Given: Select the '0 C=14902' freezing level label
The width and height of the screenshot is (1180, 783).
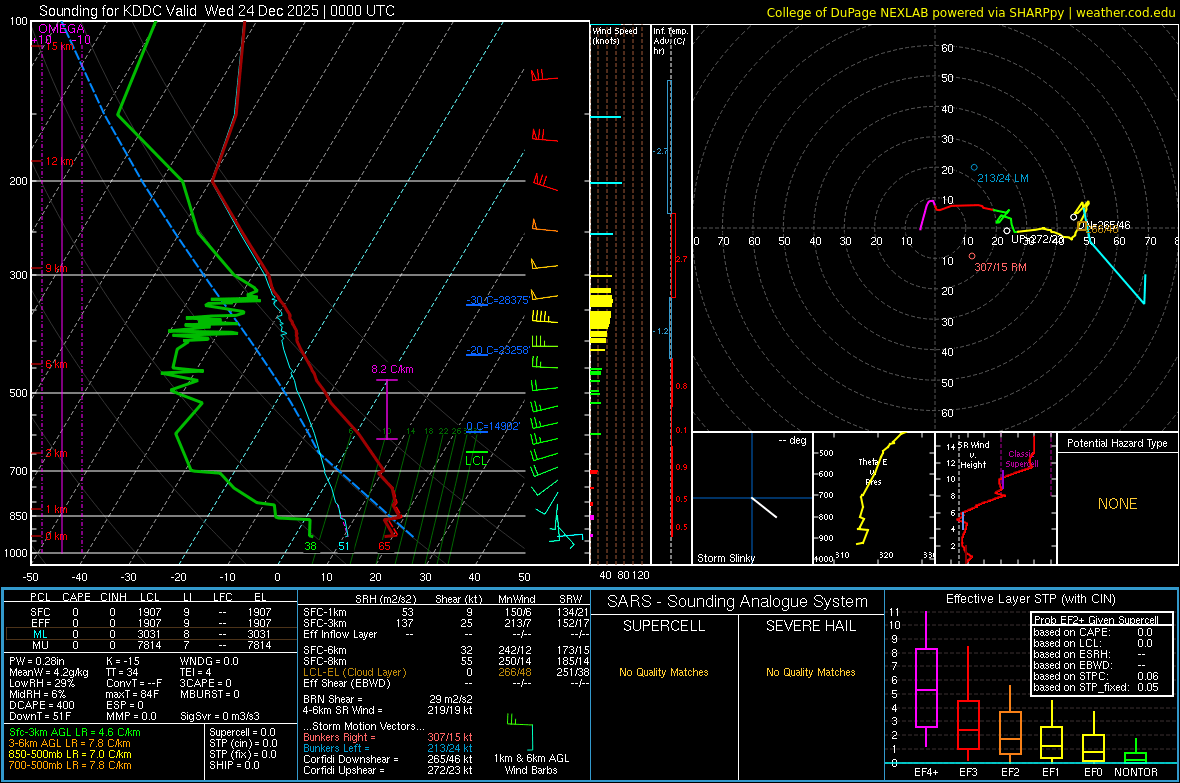Looking at the screenshot, I should point(493,426).
